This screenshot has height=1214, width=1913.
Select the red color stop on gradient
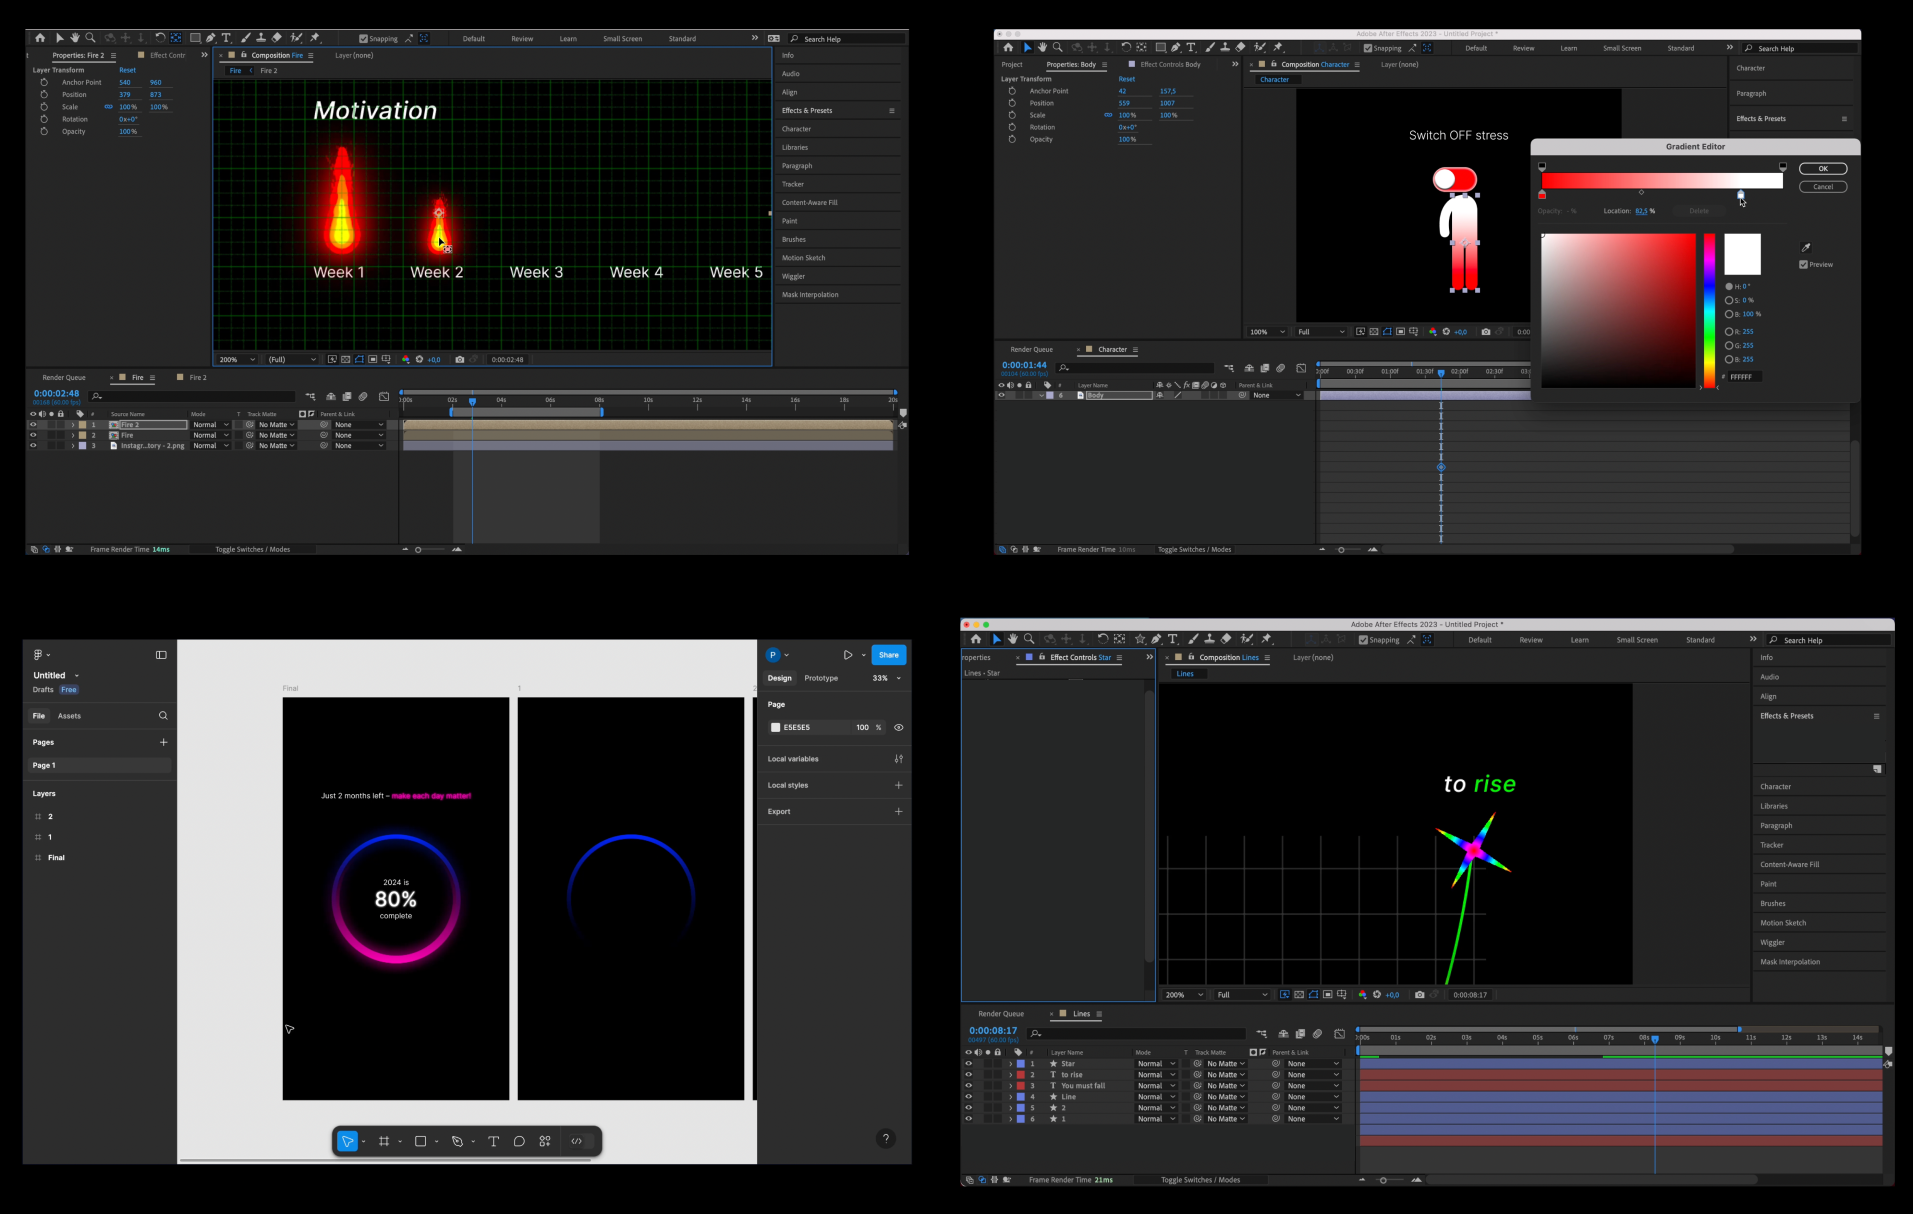pos(1542,195)
